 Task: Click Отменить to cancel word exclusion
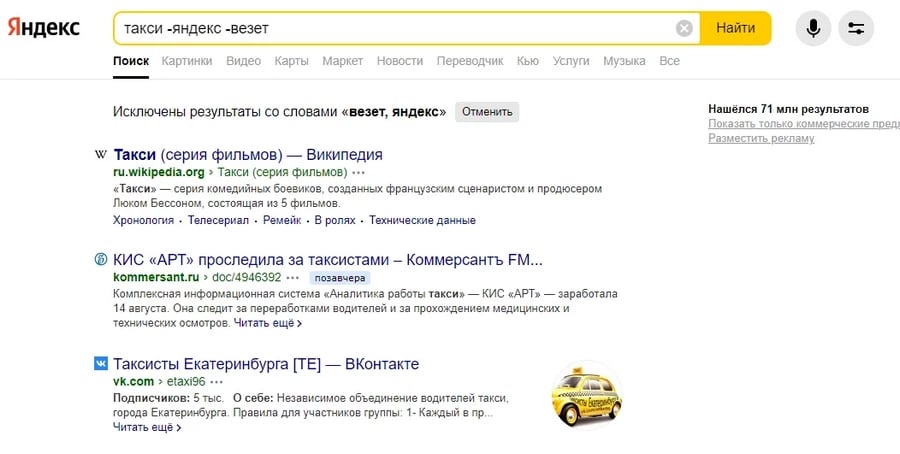click(x=487, y=112)
